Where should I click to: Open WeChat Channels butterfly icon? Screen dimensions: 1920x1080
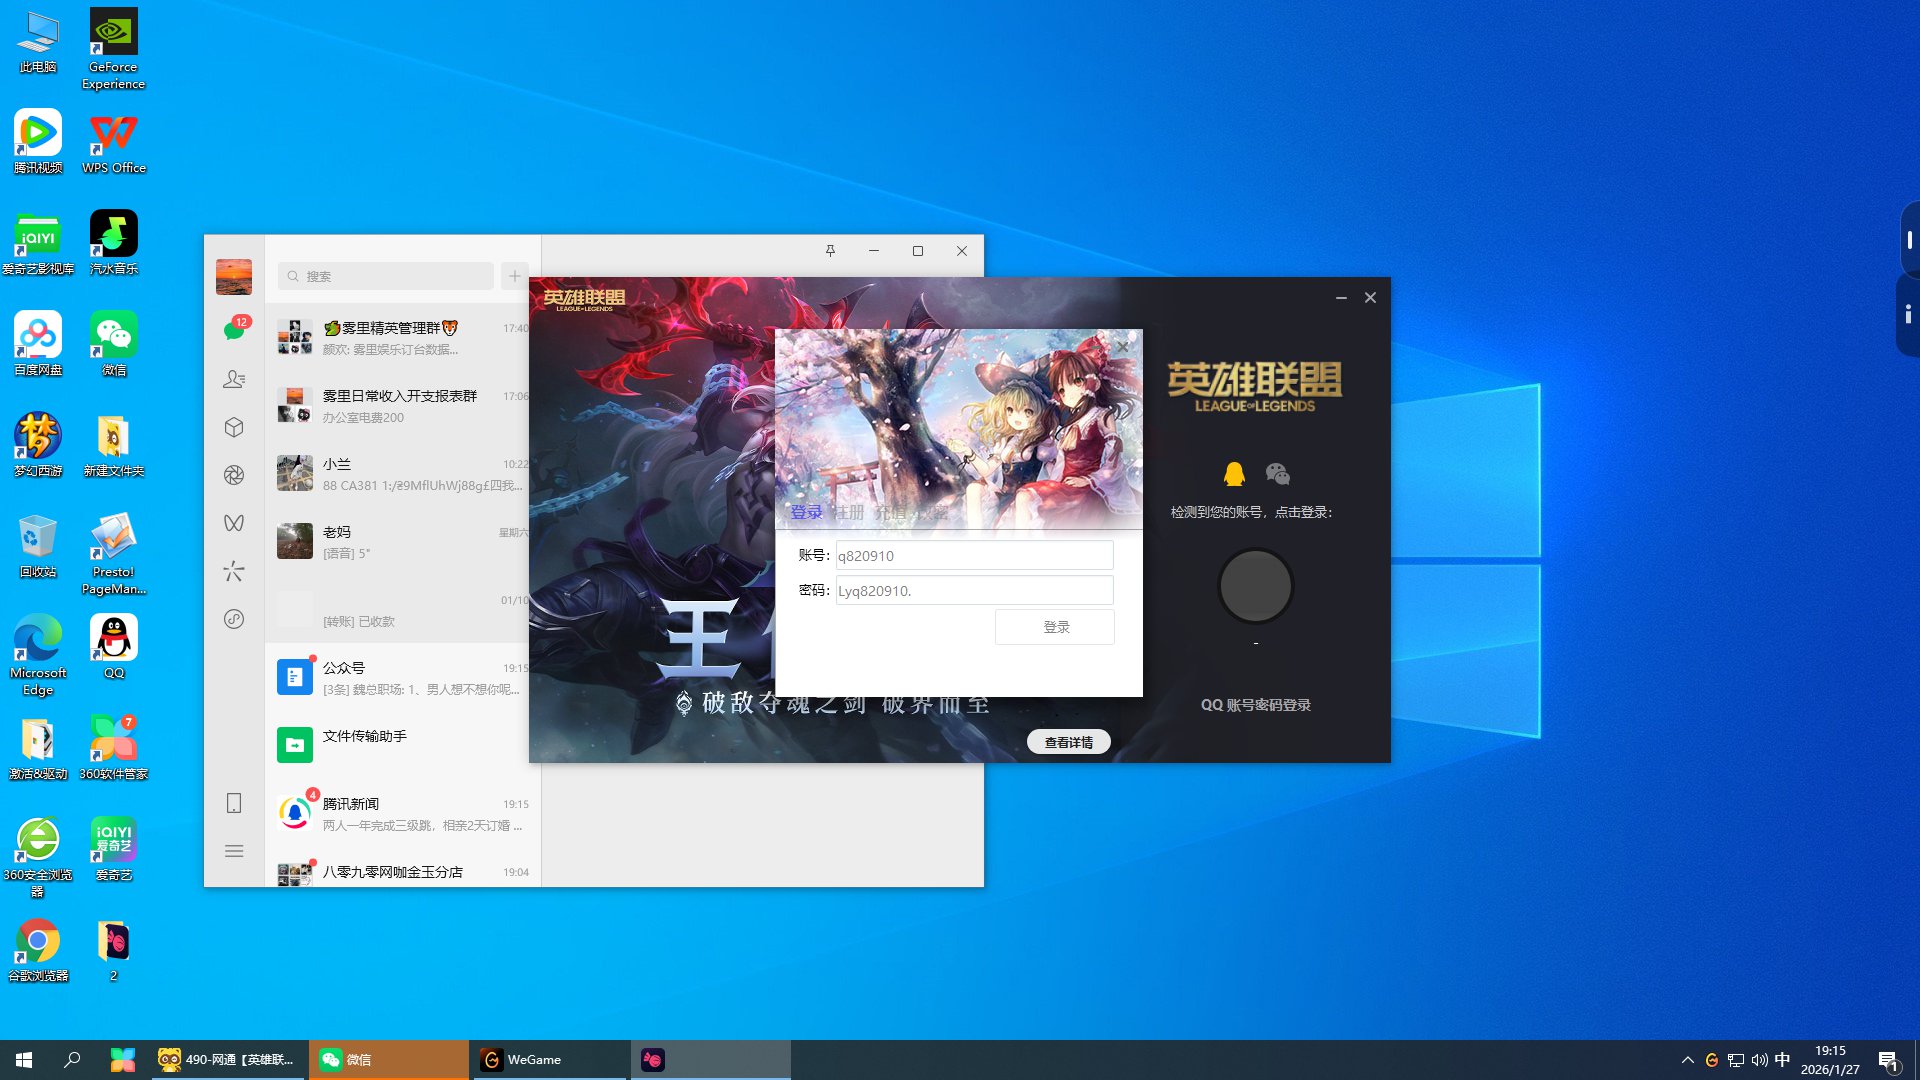234,523
